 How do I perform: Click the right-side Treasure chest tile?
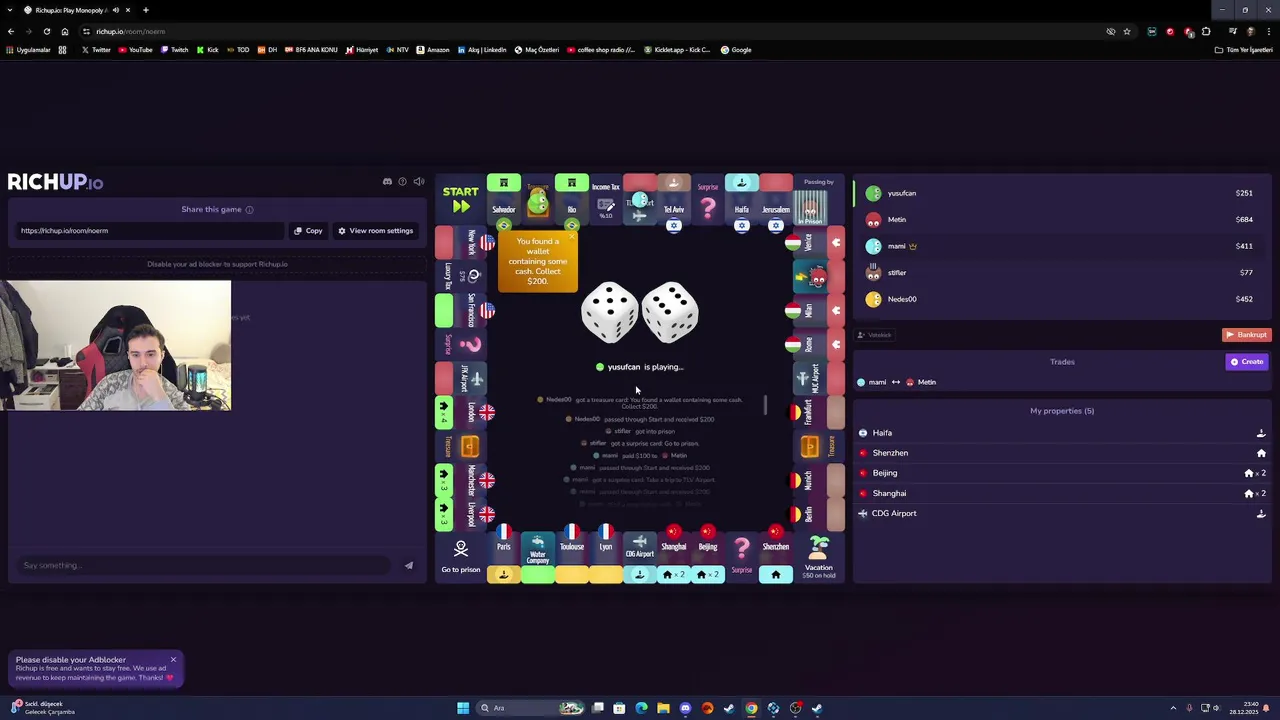[818, 447]
